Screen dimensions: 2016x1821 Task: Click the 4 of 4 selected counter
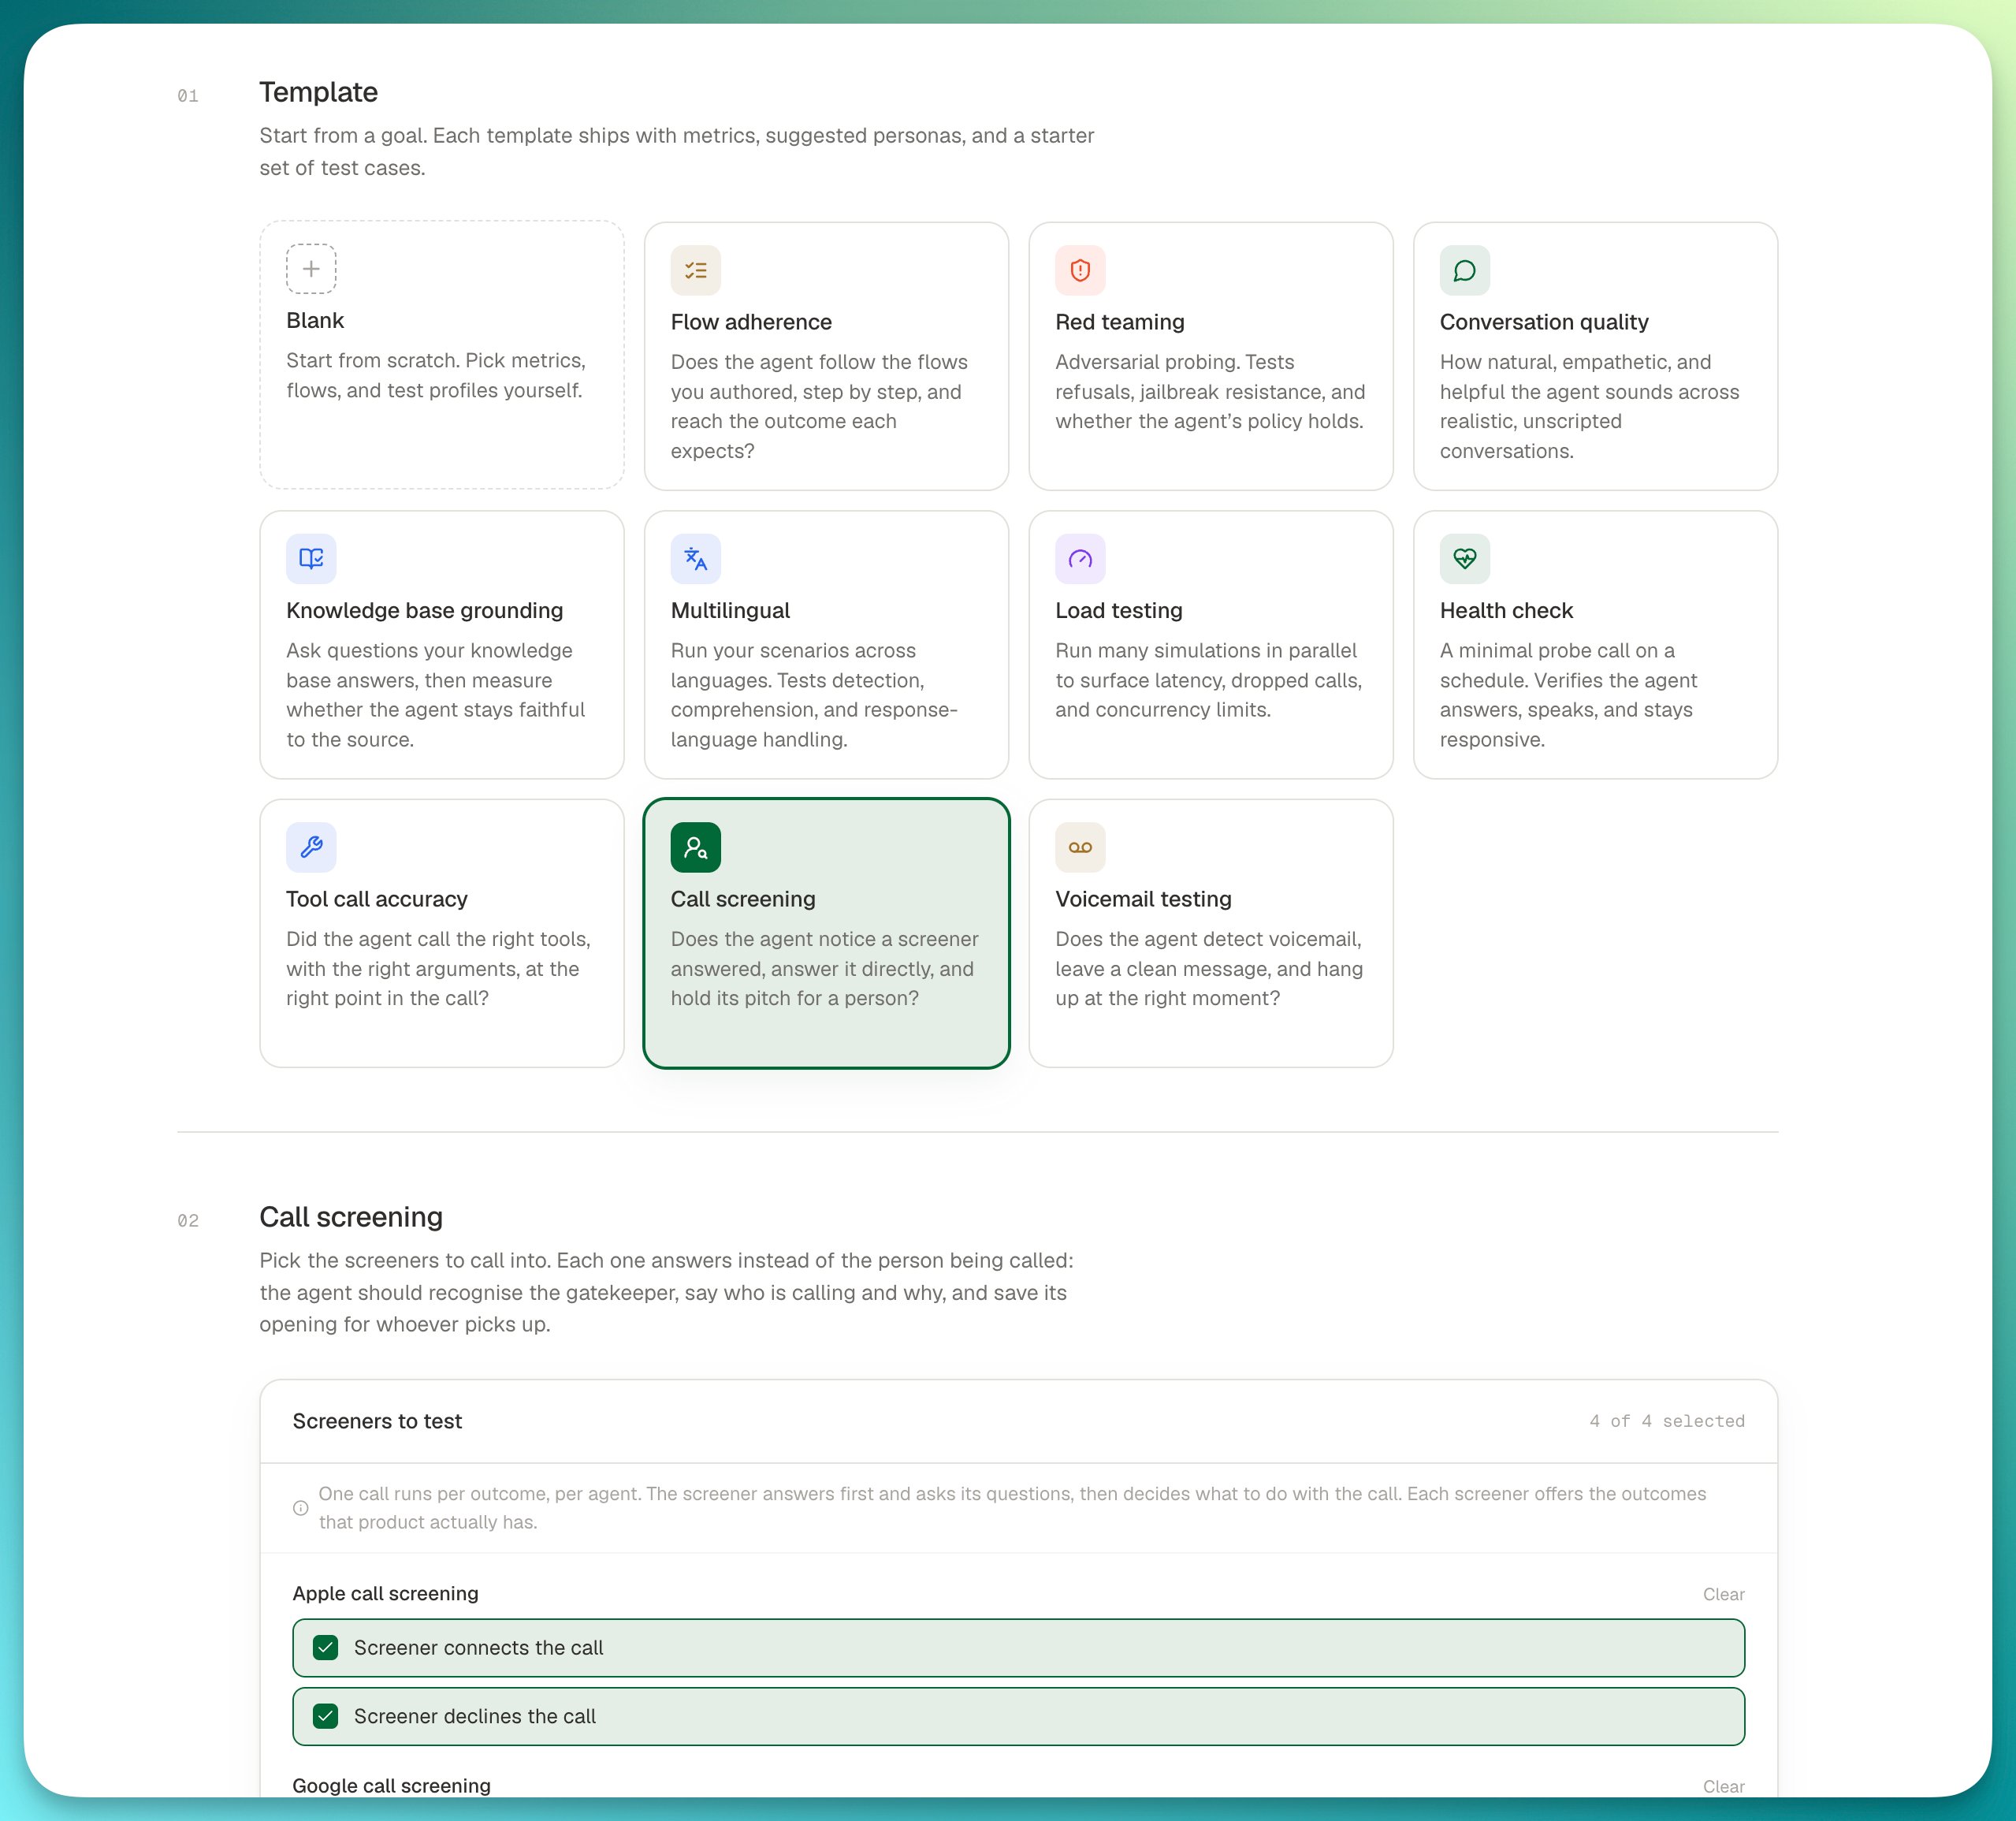click(1667, 1421)
